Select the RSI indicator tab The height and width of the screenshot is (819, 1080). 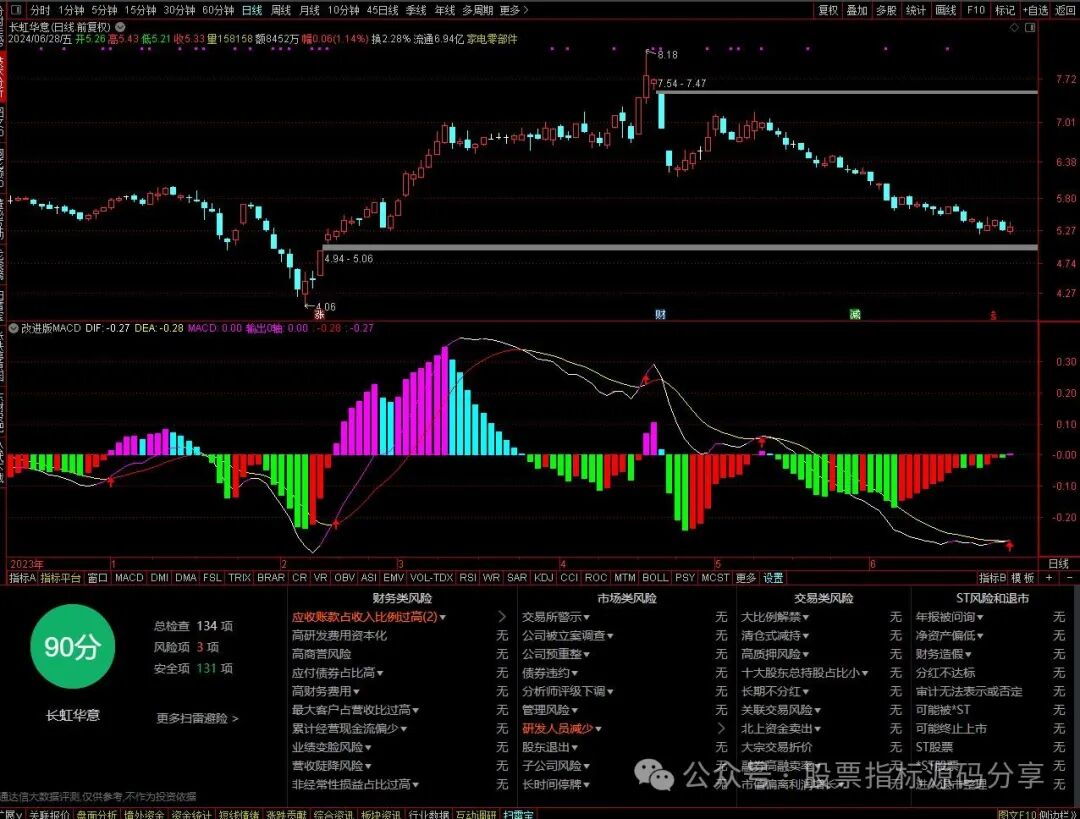point(468,577)
